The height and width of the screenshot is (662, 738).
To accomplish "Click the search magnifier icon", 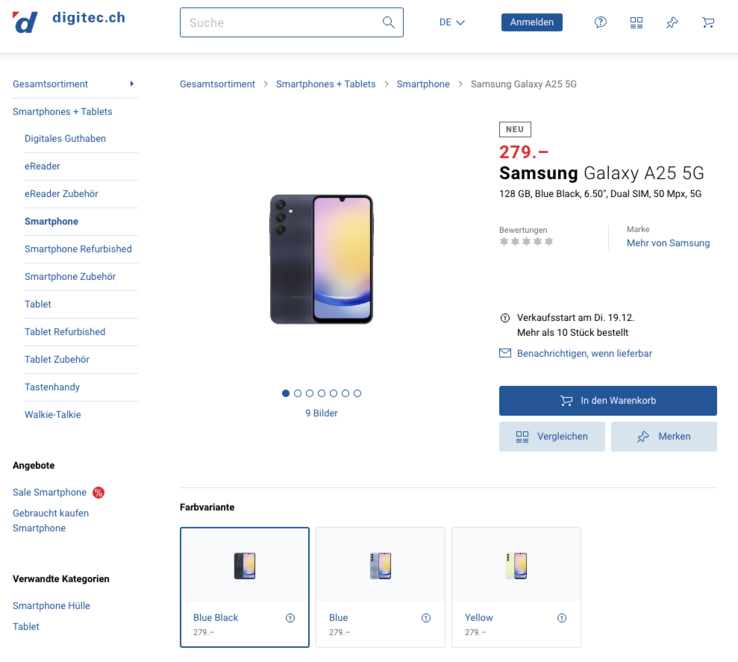I will (388, 22).
